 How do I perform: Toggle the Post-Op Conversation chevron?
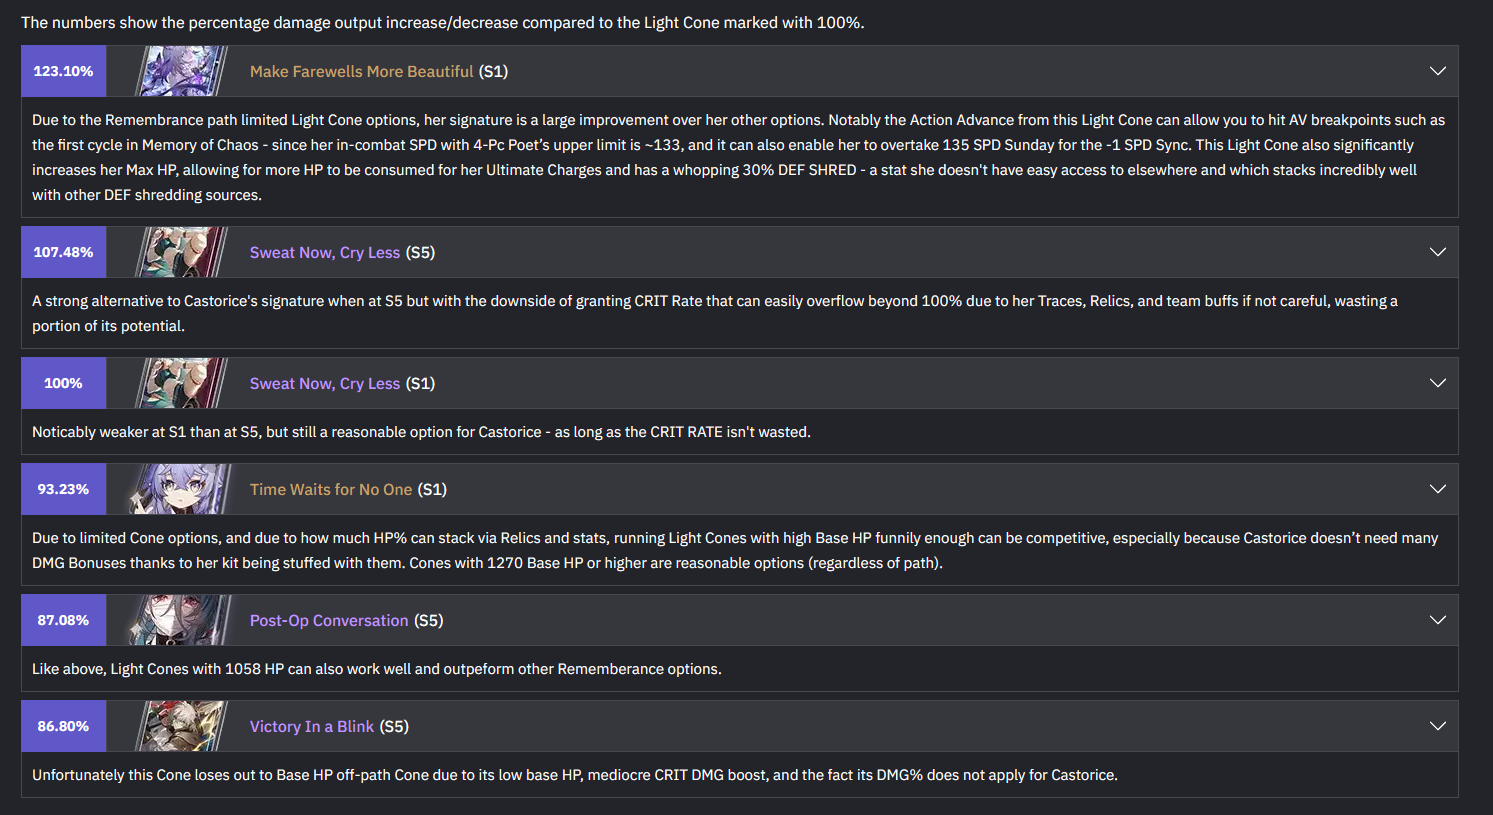point(1438,620)
